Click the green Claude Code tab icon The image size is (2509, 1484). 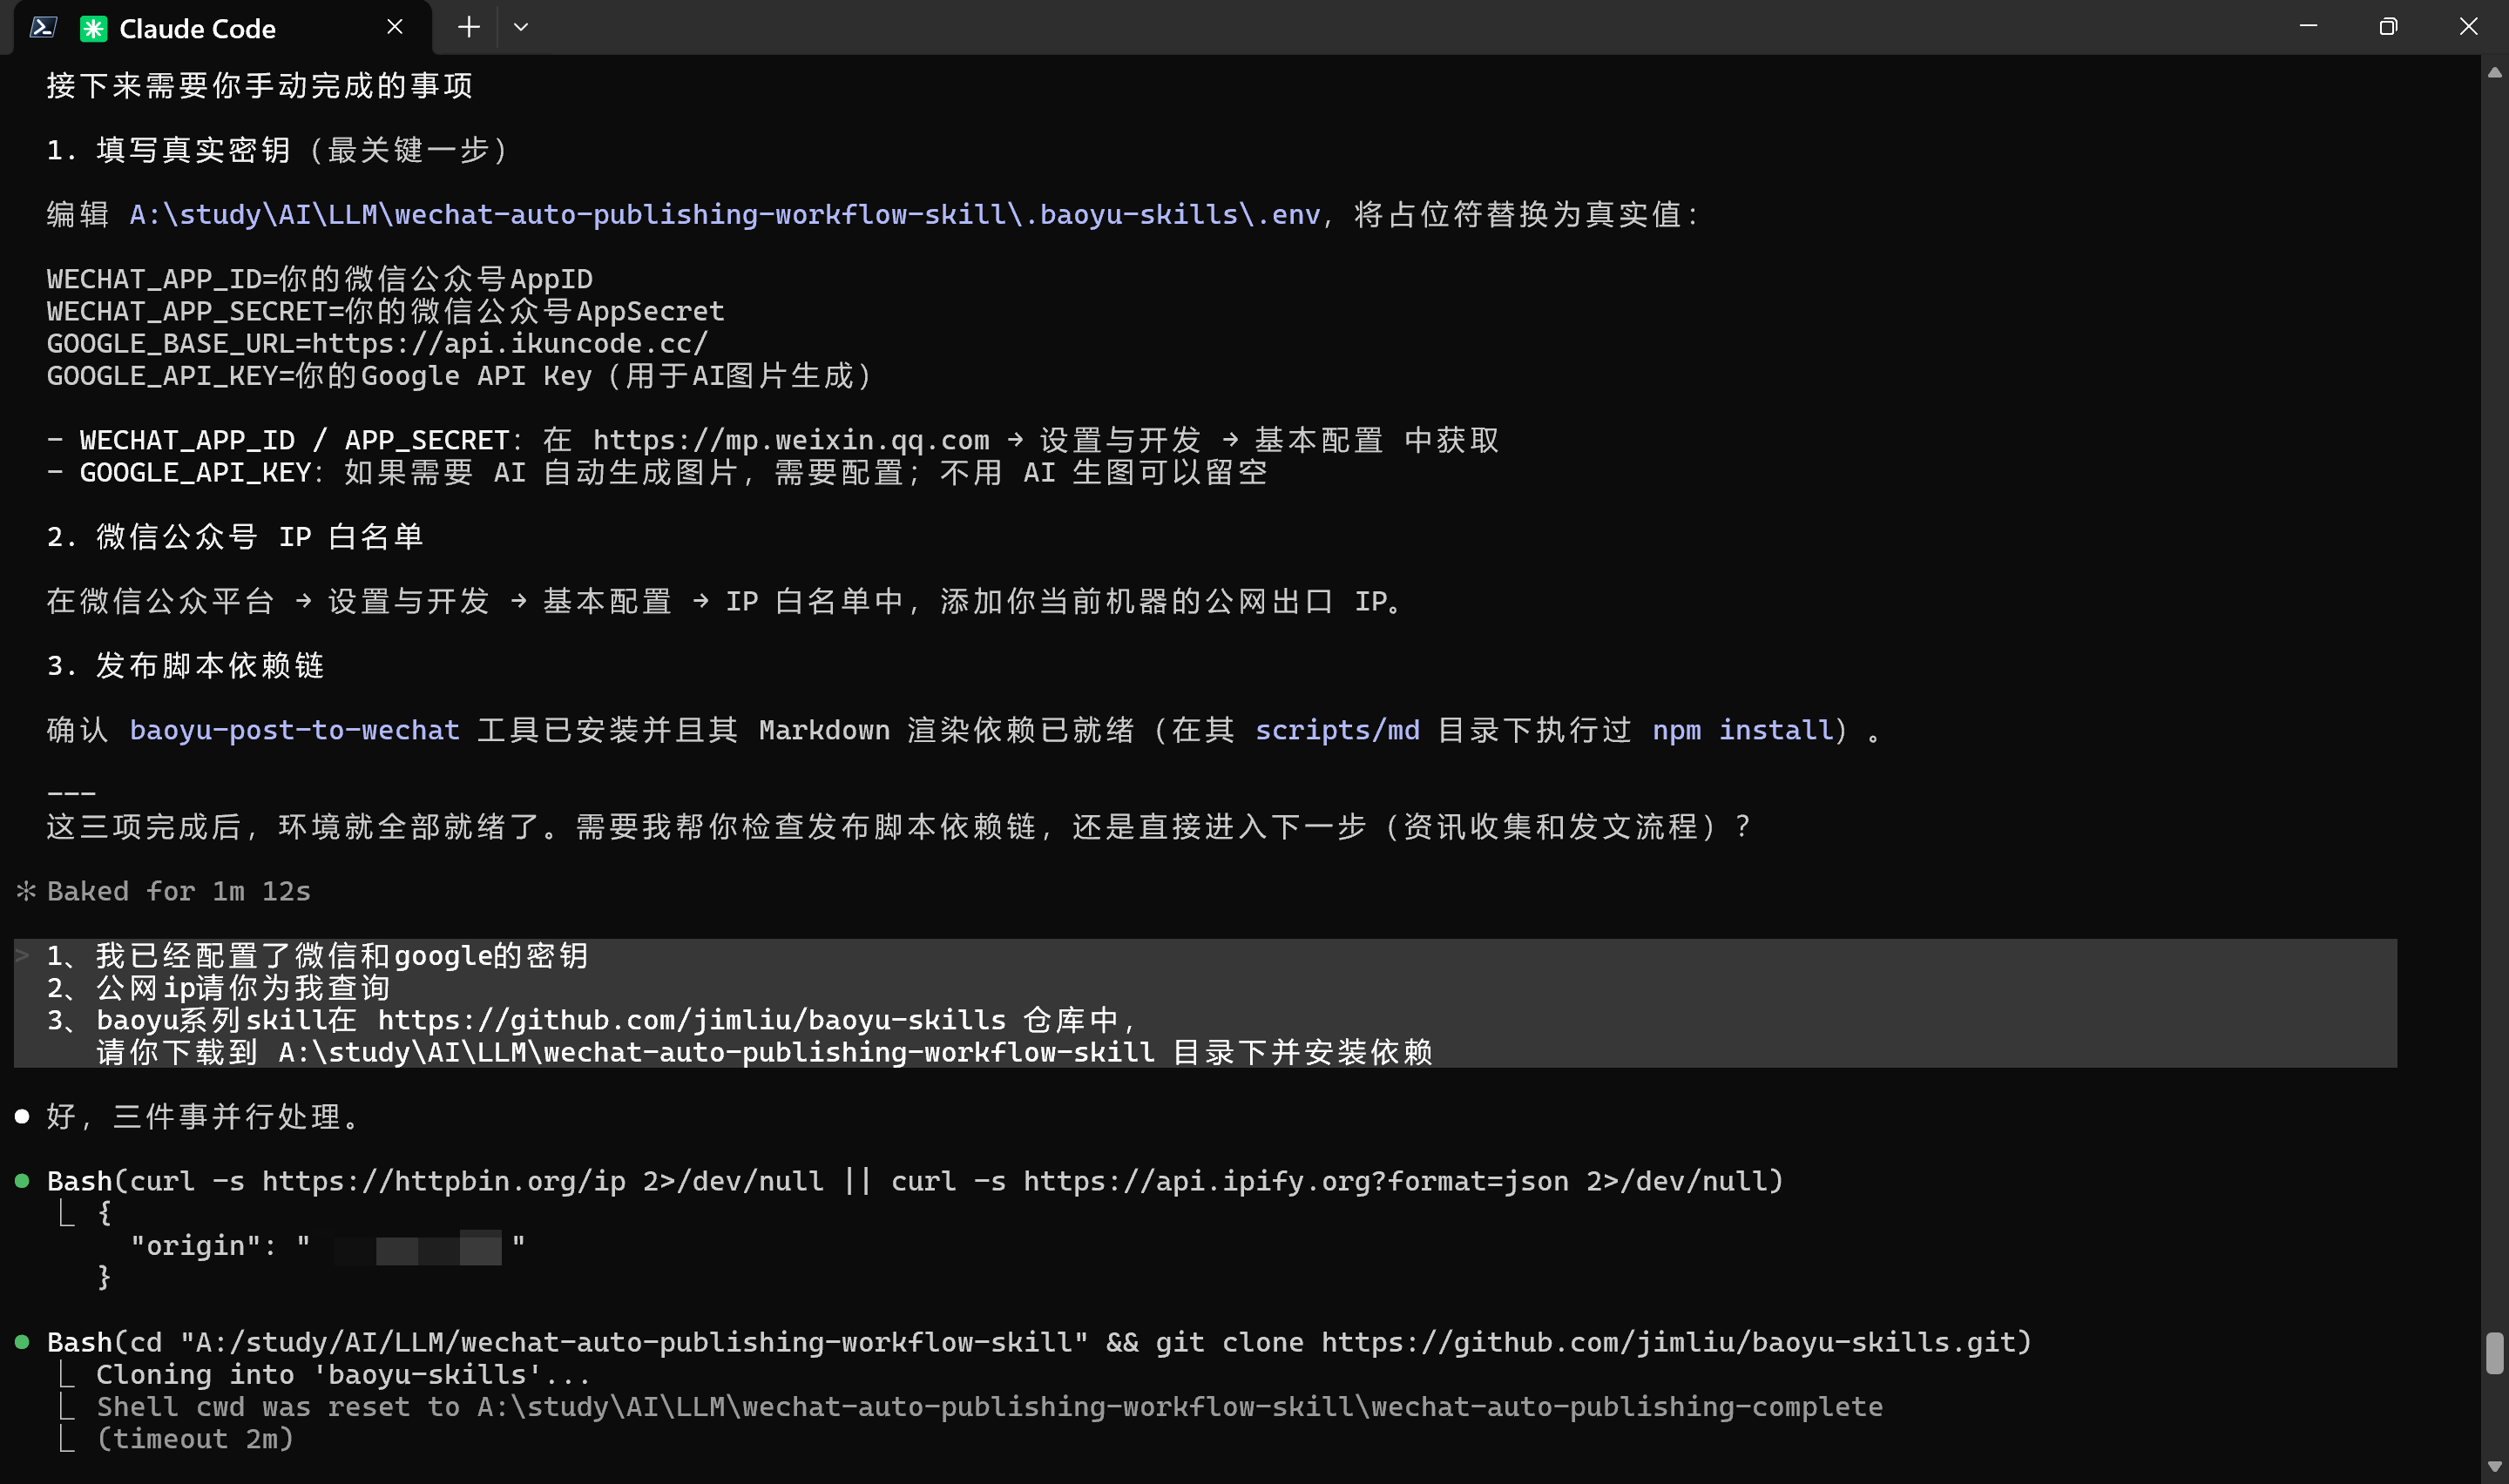[x=93, y=28]
